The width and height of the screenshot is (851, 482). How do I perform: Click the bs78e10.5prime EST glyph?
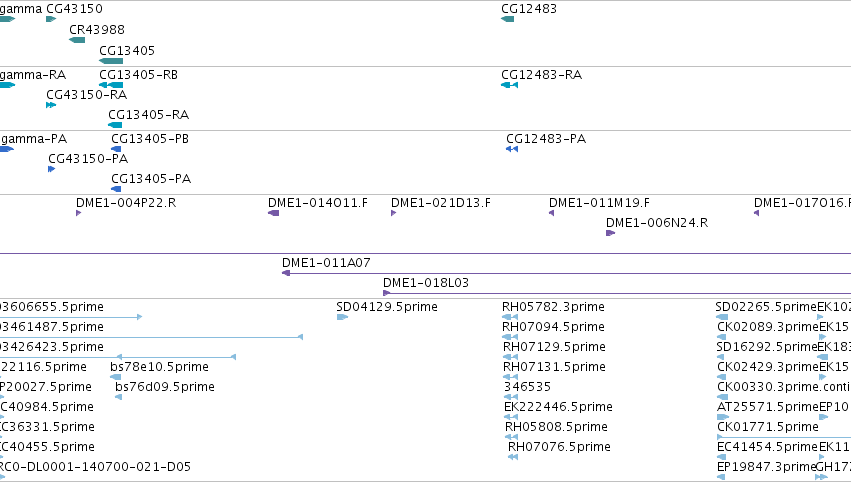coord(116,377)
